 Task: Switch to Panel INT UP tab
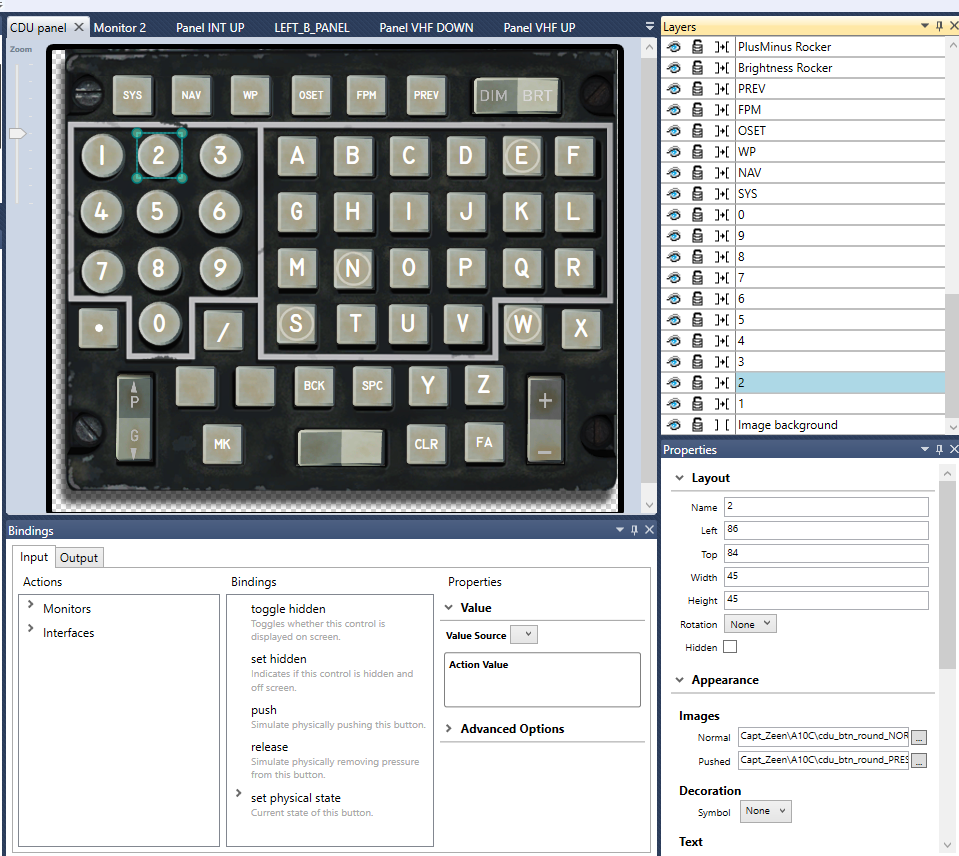tap(210, 28)
